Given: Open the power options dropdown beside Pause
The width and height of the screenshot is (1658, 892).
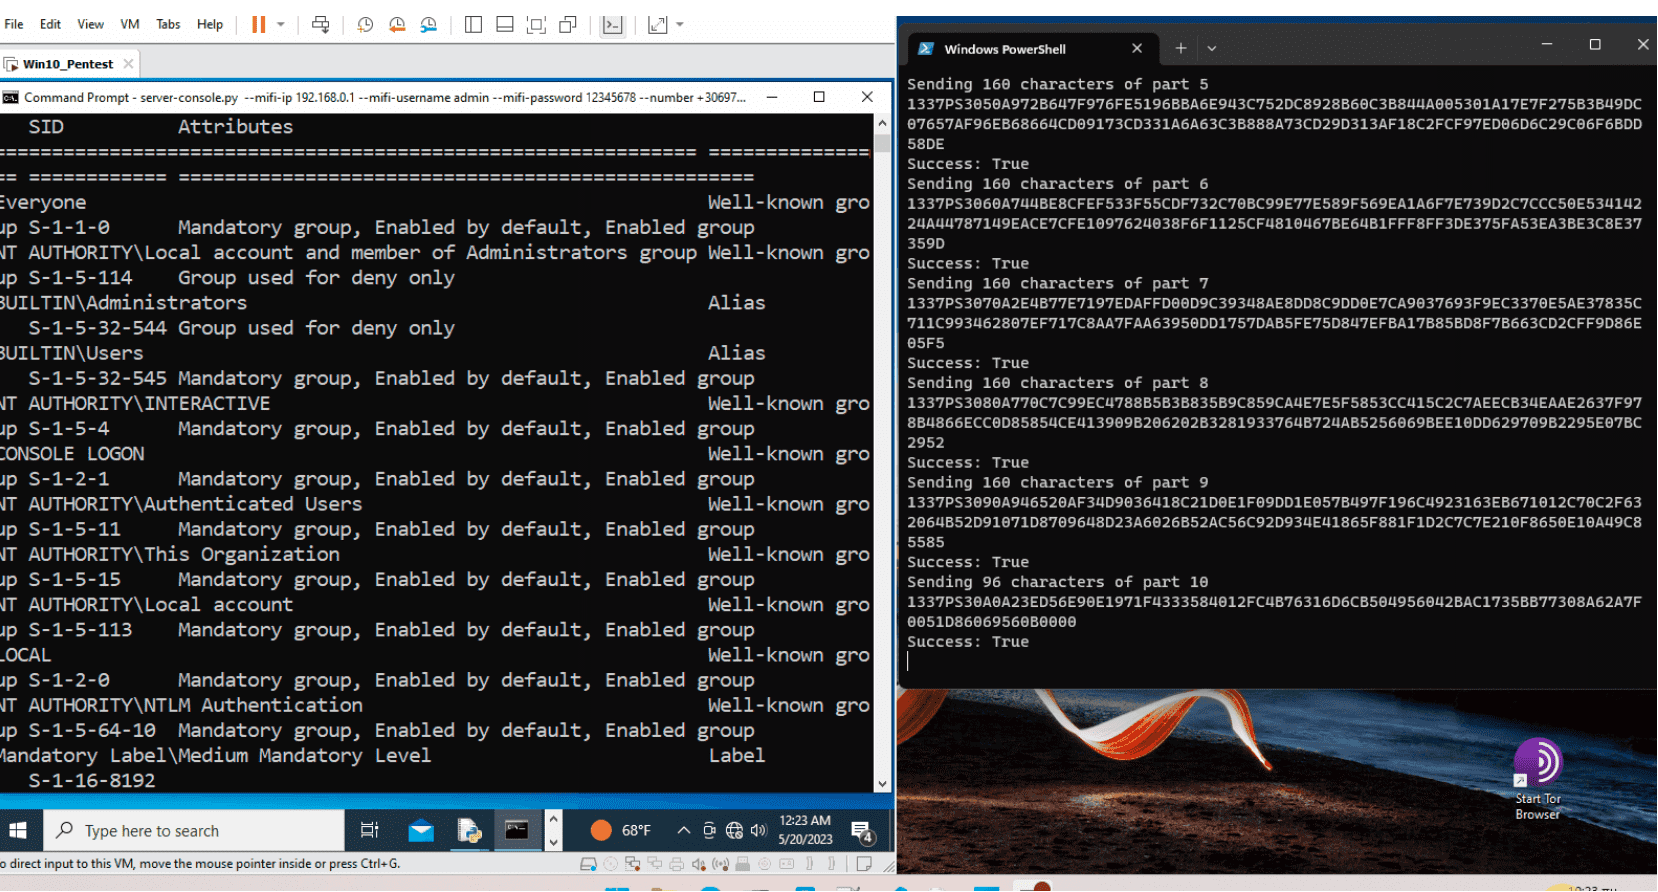Looking at the screenshot, I should click(x=281, y=24).
